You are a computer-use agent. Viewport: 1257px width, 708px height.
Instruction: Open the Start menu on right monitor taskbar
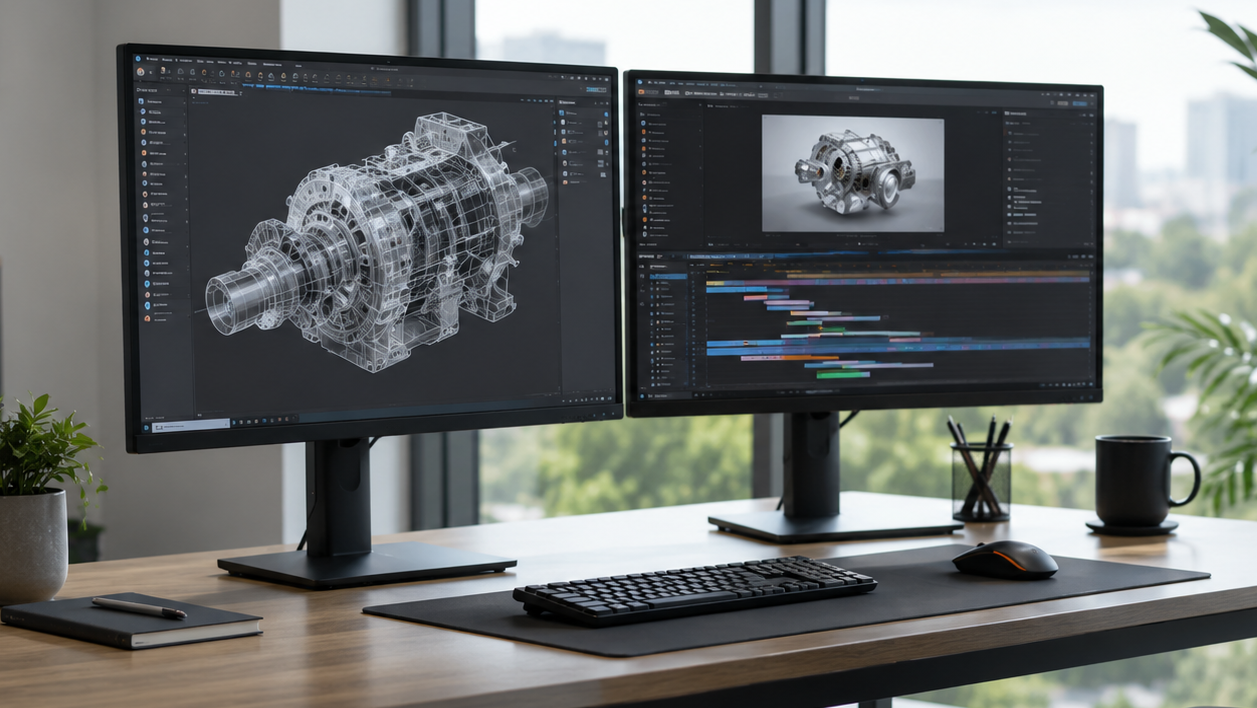tap(642, 396)
